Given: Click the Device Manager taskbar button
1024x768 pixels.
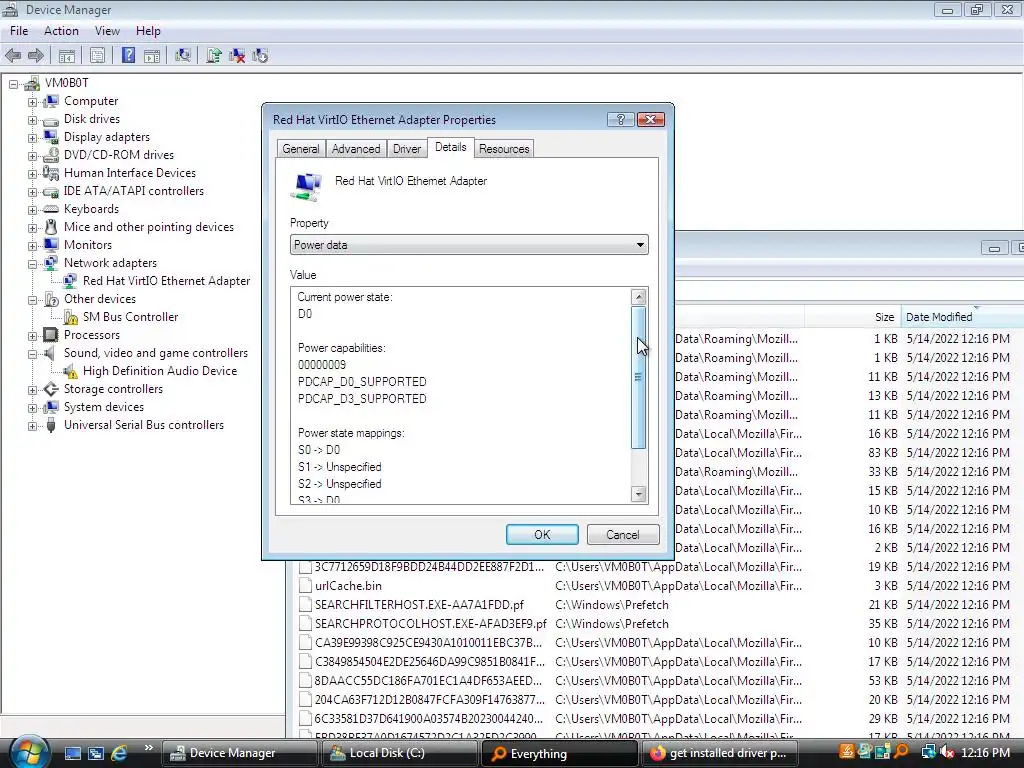Looking at the screenshot, I should (239, 753).
